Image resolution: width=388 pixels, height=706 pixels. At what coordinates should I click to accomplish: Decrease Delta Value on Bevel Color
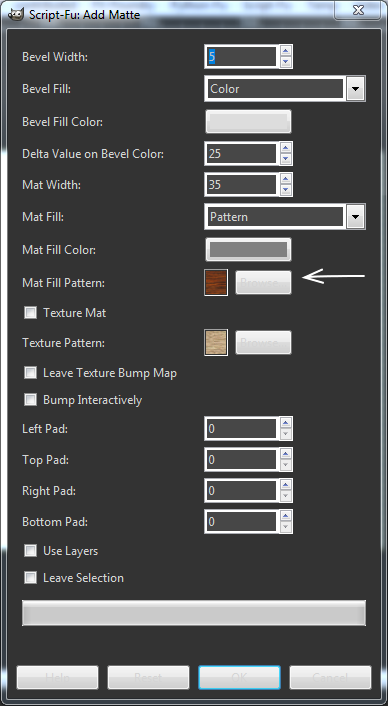(286, 159)
